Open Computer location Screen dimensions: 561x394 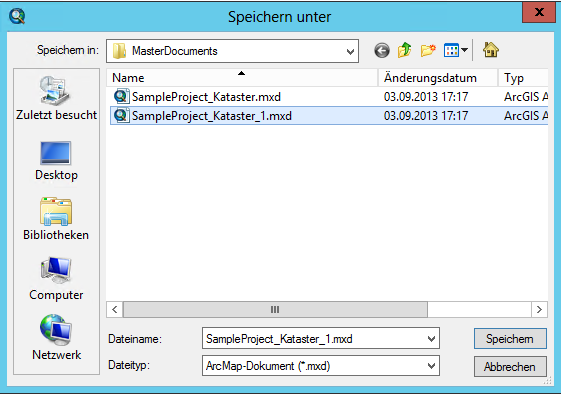56,279
